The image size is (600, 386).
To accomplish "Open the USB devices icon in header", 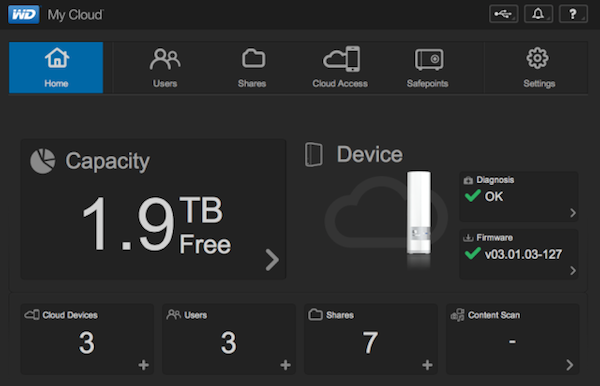I will (x=504, y=14).
